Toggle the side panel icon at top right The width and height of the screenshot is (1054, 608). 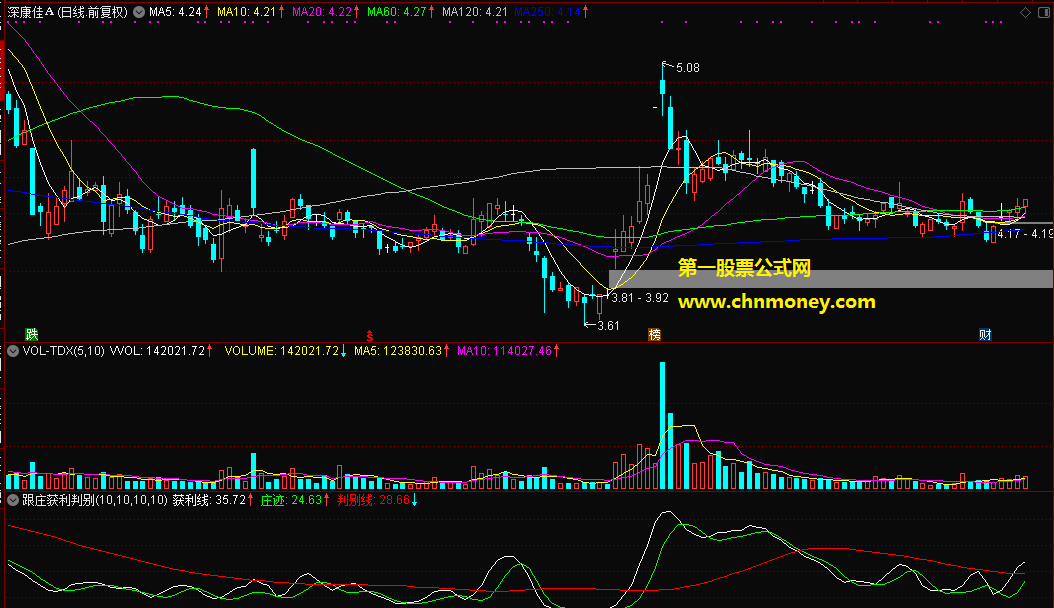coord(1044,12)
